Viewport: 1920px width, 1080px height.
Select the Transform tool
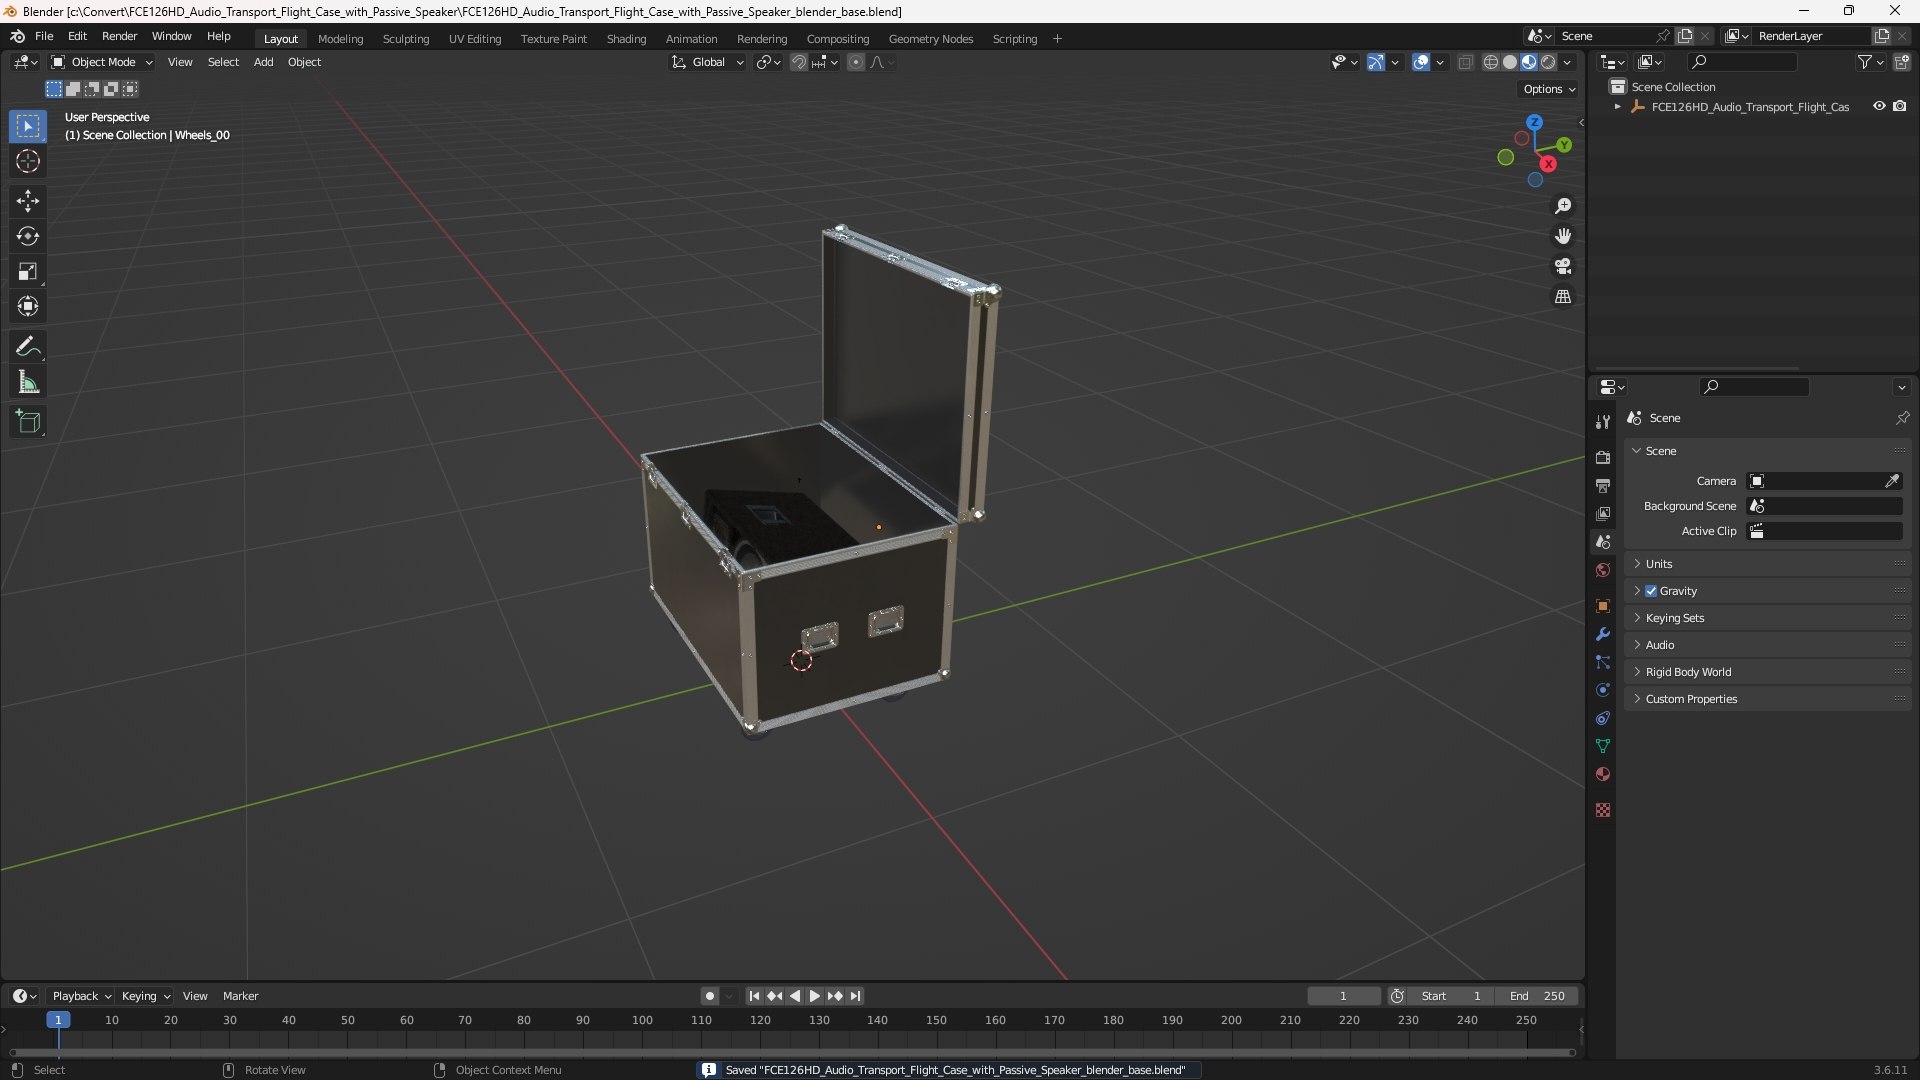28,306
